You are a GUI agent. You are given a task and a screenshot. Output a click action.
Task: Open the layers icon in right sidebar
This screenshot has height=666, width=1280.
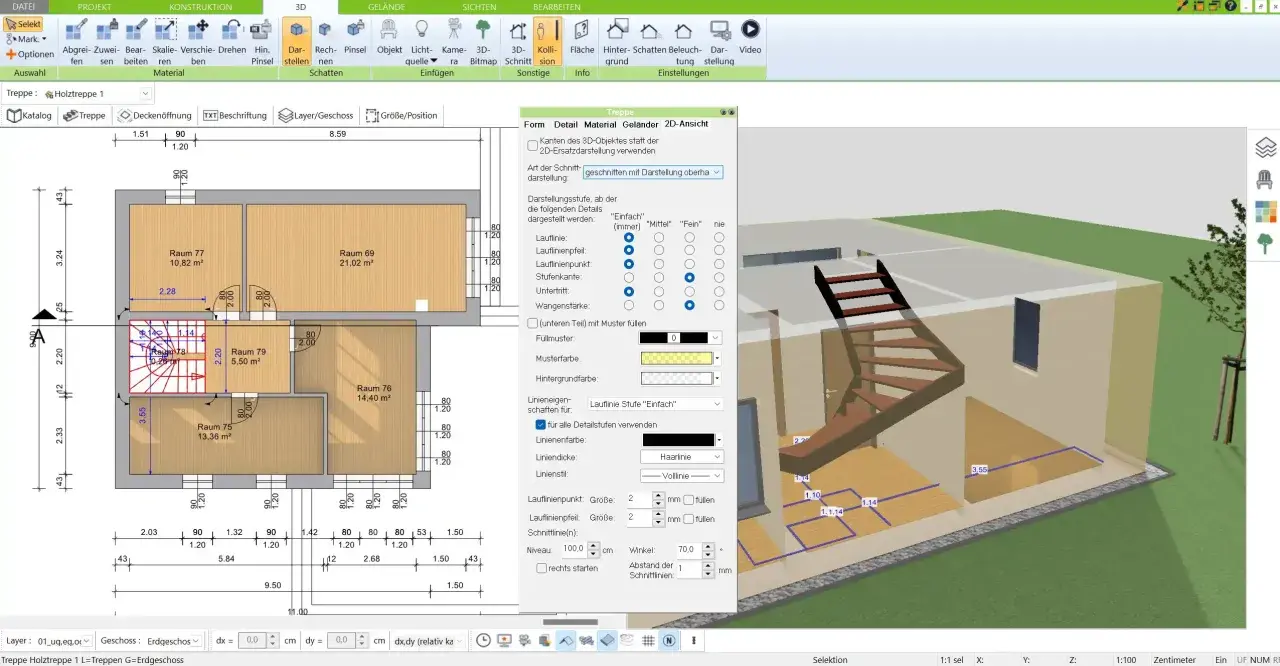1265,148
